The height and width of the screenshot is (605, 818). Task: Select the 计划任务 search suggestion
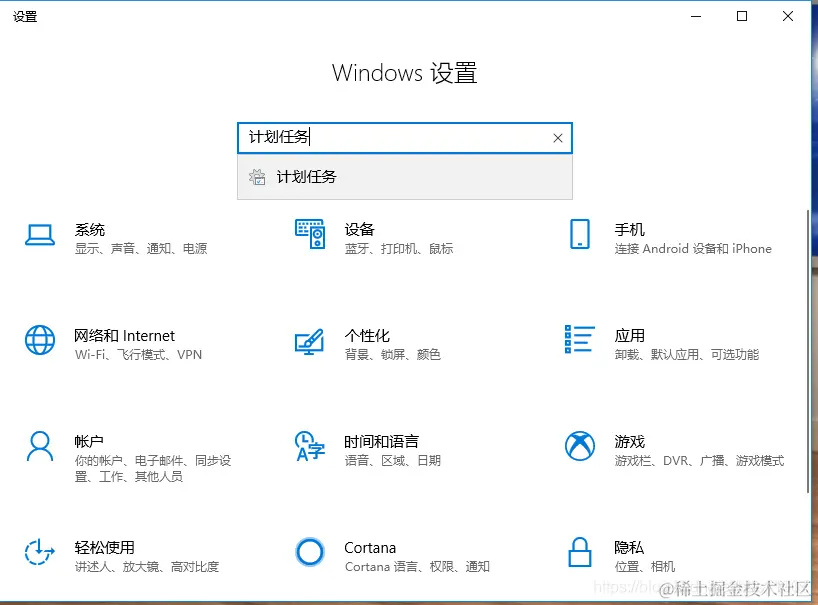click(x=405, y=177)
